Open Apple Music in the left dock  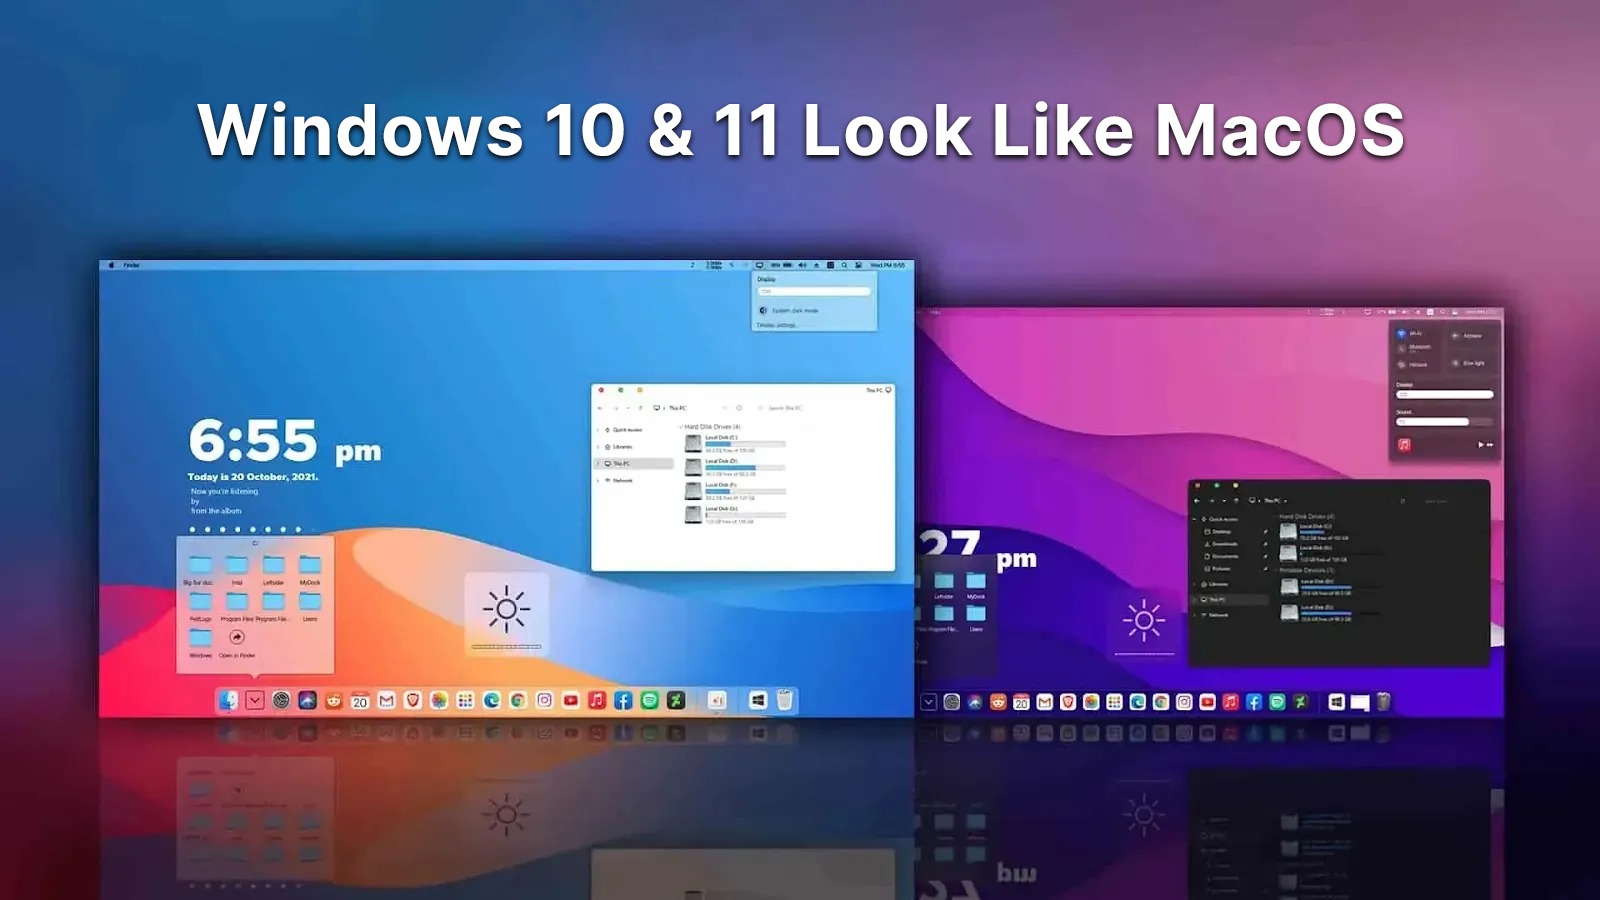tap(597, 701)
